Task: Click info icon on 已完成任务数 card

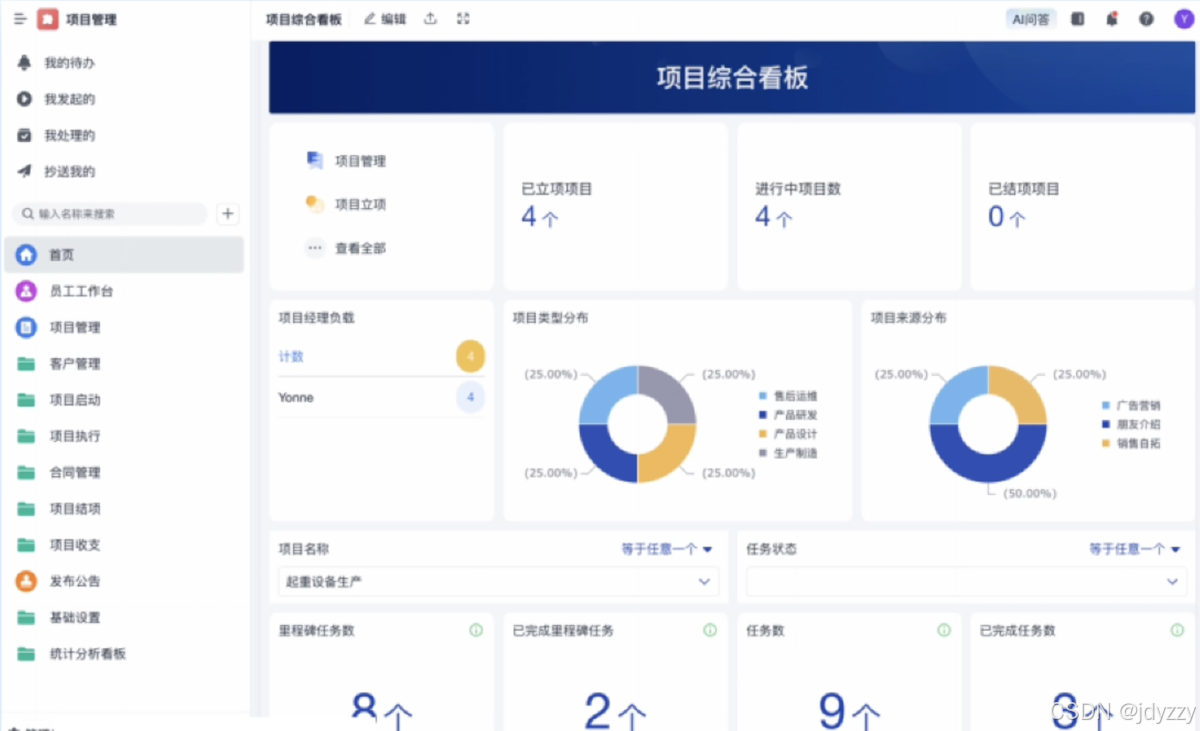Action: [x=1177, y=630]
